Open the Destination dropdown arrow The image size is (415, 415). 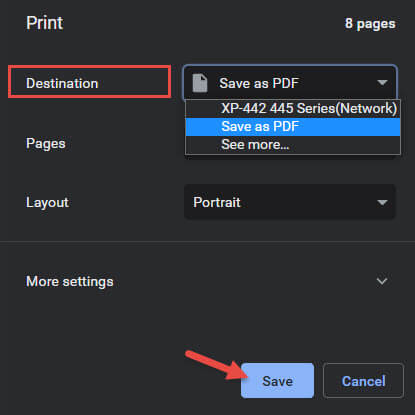coord(382,82)
